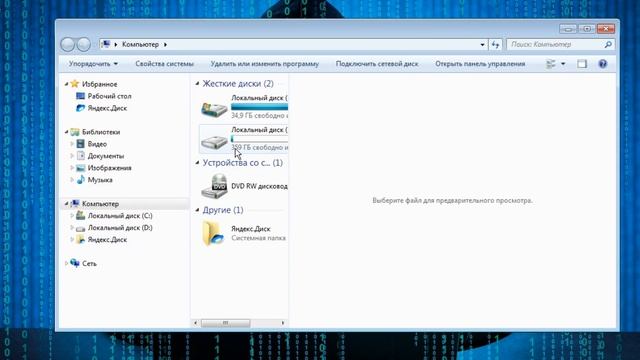Select Музыка library label
The height and width of the screenshot is (360, 640).
(100, 180)
